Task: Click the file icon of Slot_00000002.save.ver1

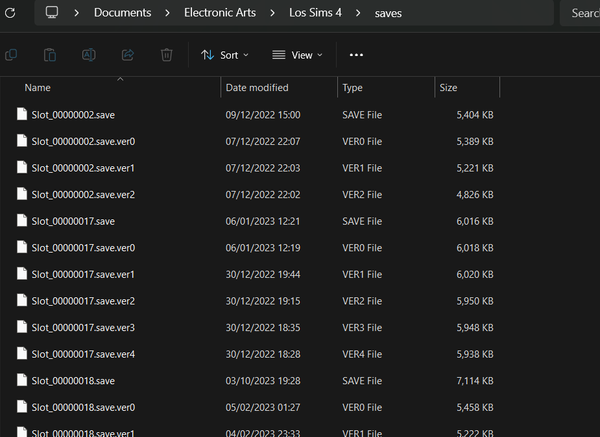Action: pos(22,167)
